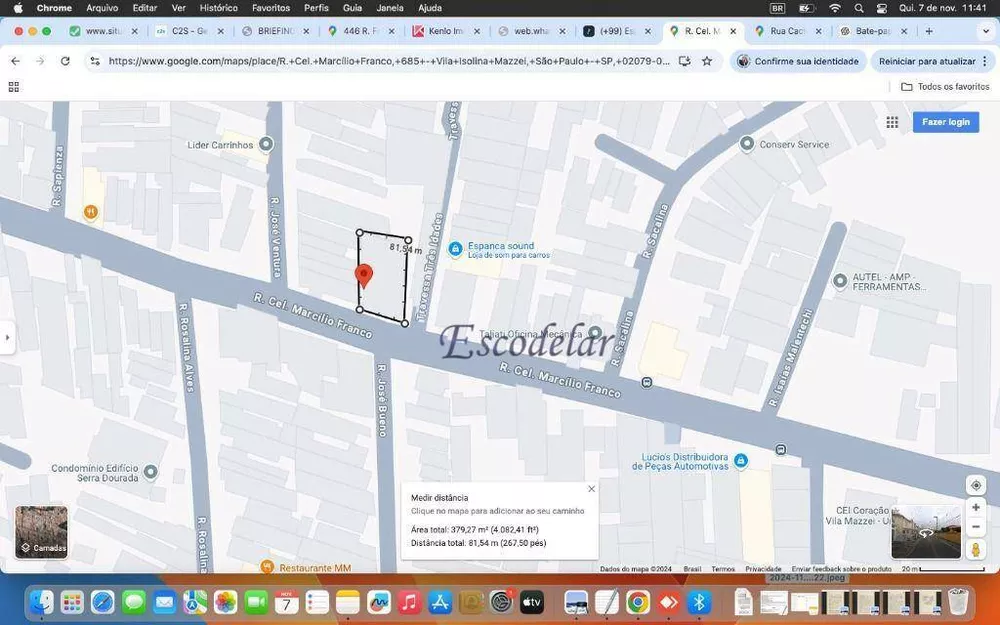Open Todos os favoritos folder
This screenshot has width=1000, height=625.
point(945,87)
